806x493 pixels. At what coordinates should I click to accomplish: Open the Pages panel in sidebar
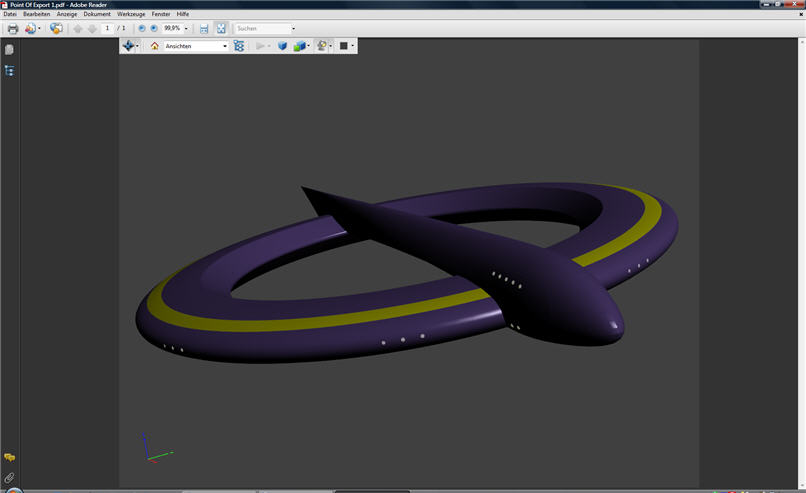coord(9,49)
